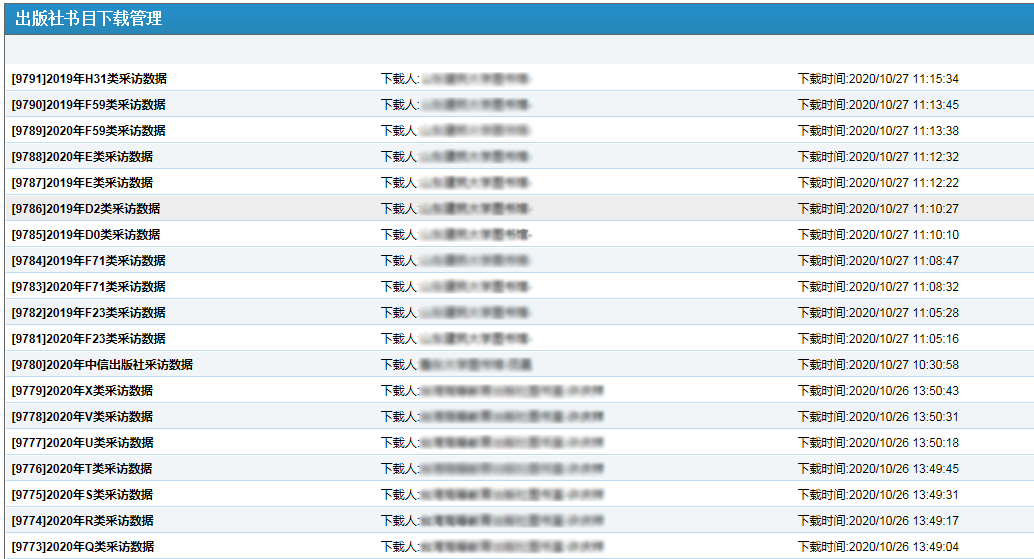Select record [9789] 2020年F59类采访数据
The width and height of the screenshot is (1034, 559).
(89, 131)
